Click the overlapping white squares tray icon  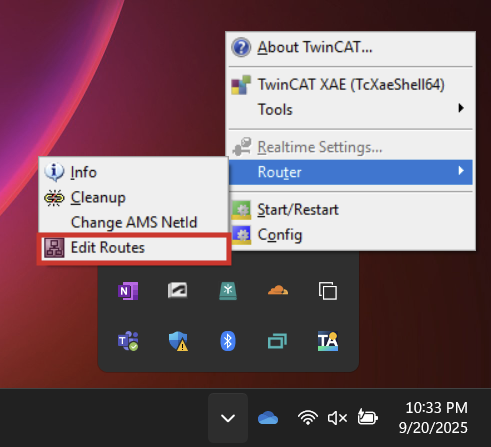328,291
